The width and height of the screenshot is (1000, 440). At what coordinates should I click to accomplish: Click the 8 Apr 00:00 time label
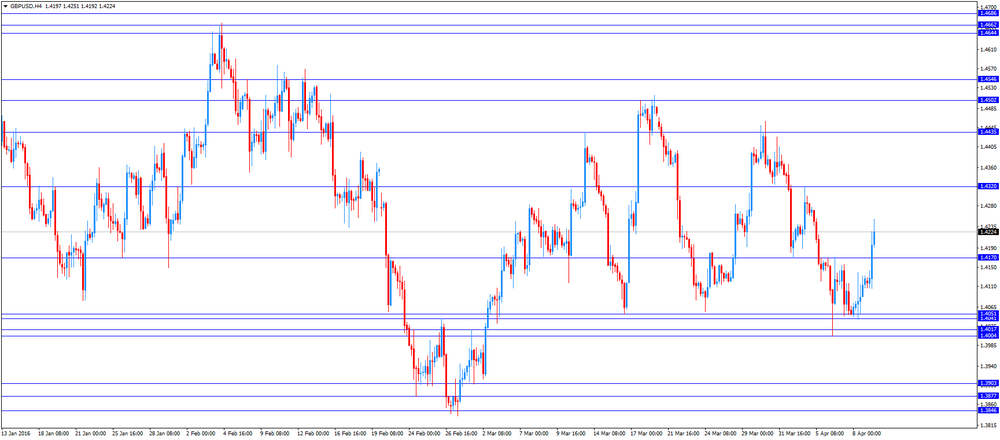[867, 432]
